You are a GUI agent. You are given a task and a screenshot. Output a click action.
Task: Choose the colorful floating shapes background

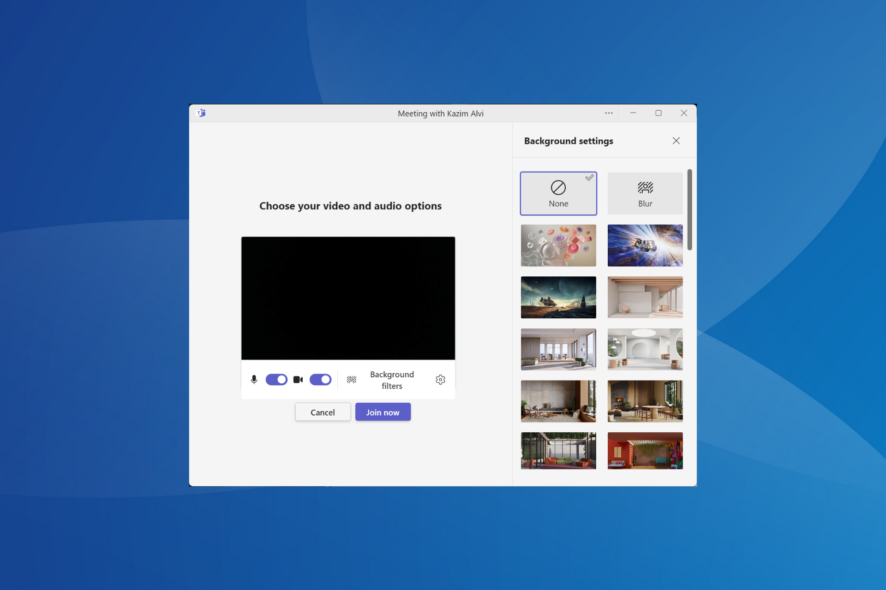(x=558, y=245)
